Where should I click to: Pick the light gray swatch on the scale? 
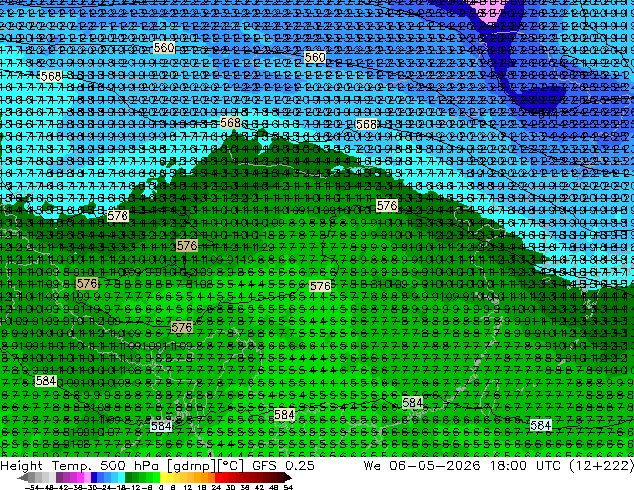(52, 477)
